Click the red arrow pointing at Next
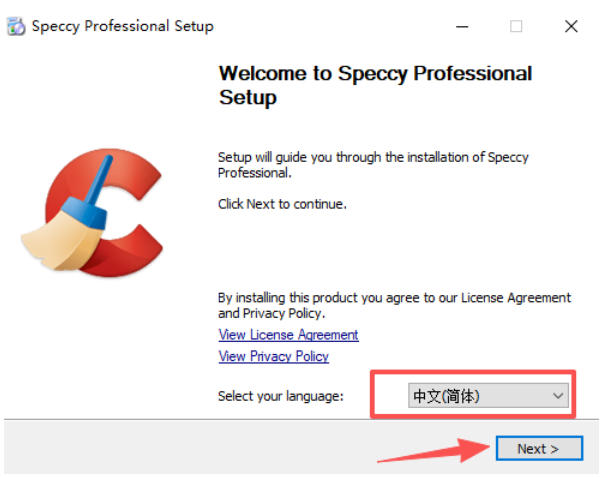This screenshot has width=603, height=477. (433, 450)
